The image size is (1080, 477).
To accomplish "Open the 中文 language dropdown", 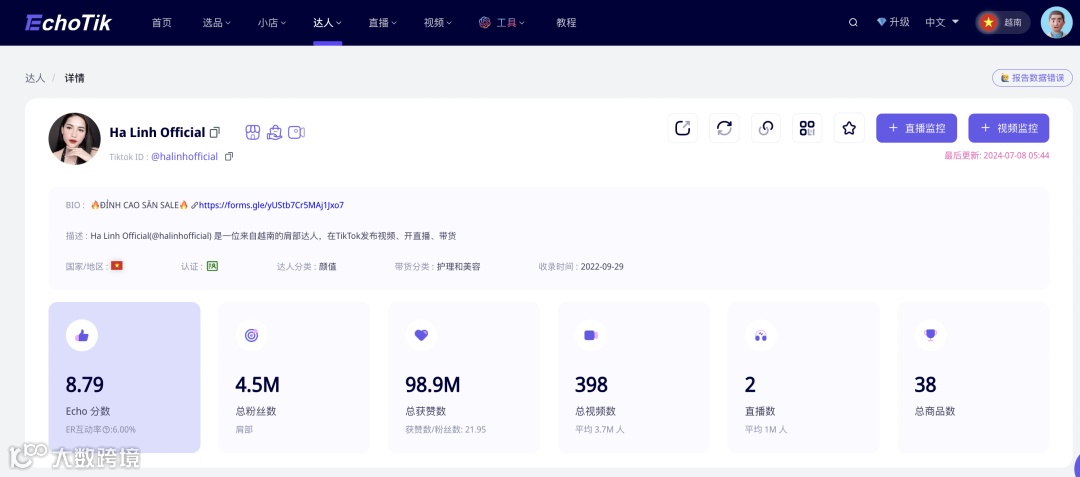I will tap(942, 22).
